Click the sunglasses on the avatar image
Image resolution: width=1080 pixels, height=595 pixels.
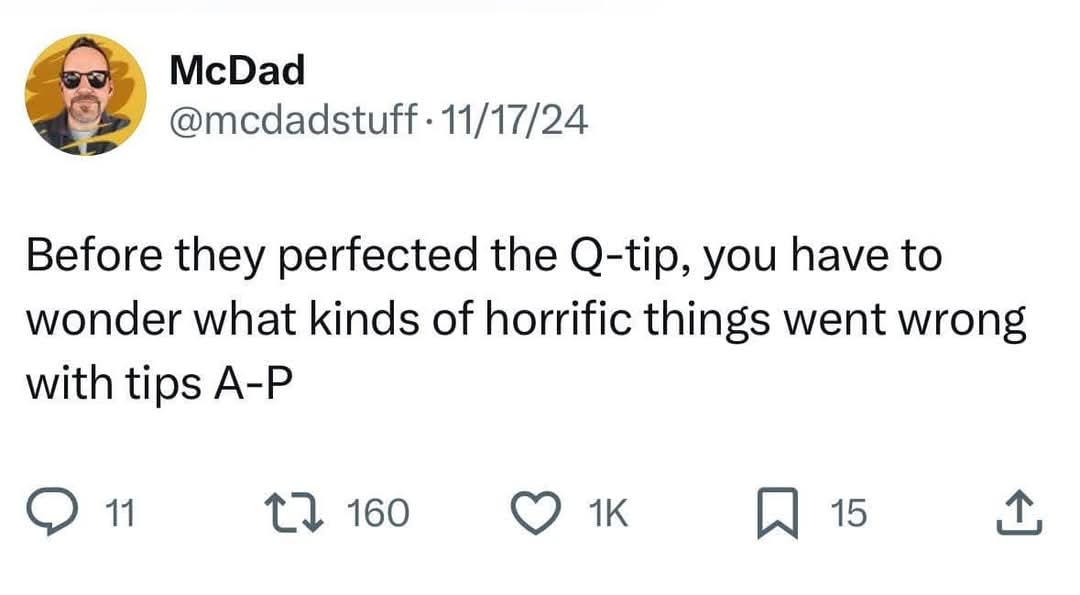click(84, 80)
